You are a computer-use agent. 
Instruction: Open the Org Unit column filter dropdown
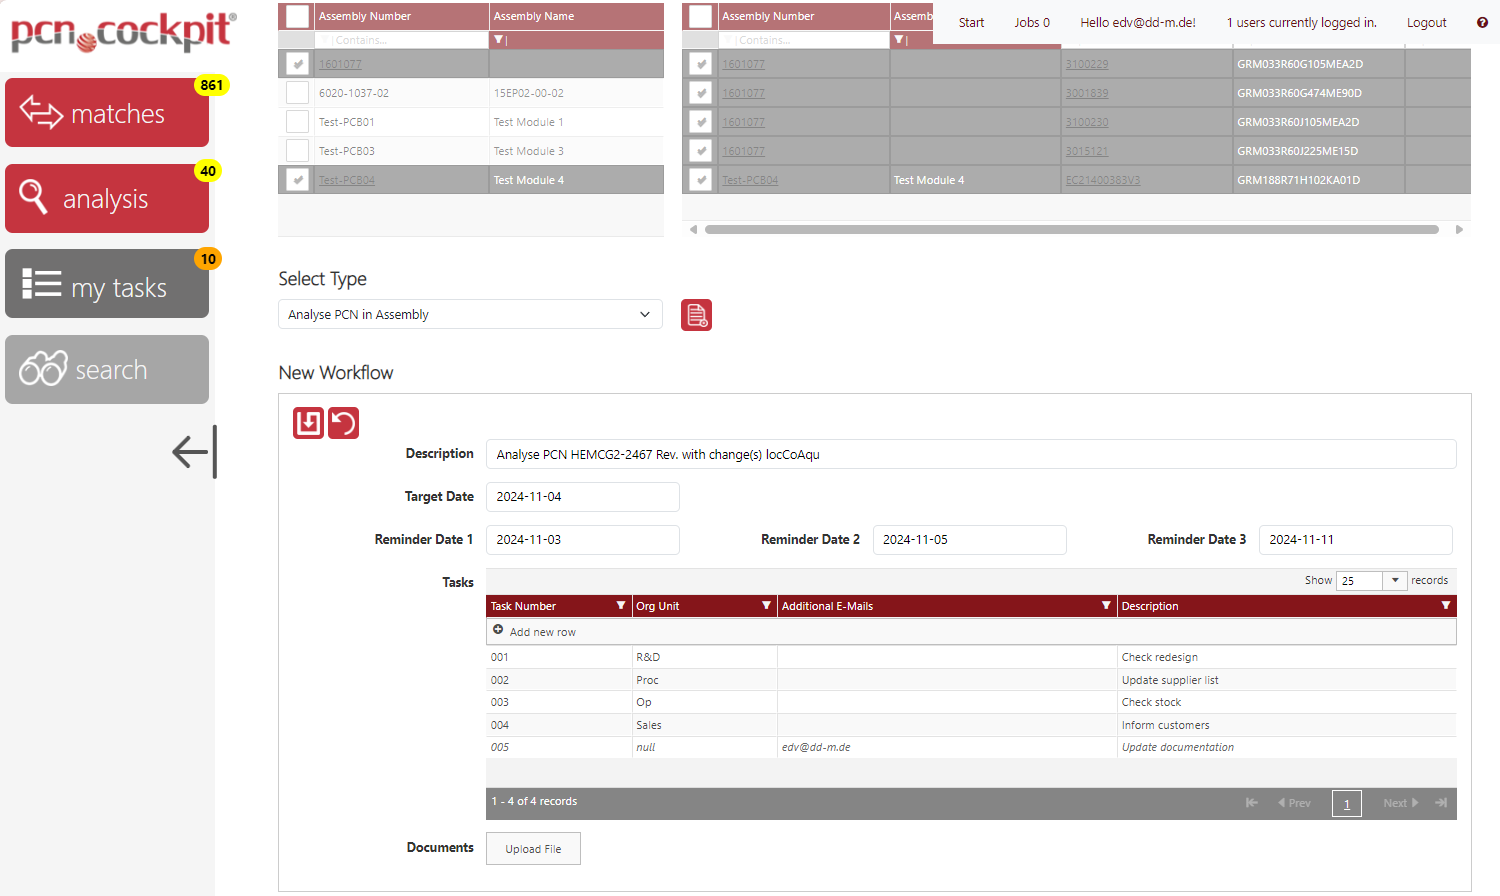pos(766,606)
